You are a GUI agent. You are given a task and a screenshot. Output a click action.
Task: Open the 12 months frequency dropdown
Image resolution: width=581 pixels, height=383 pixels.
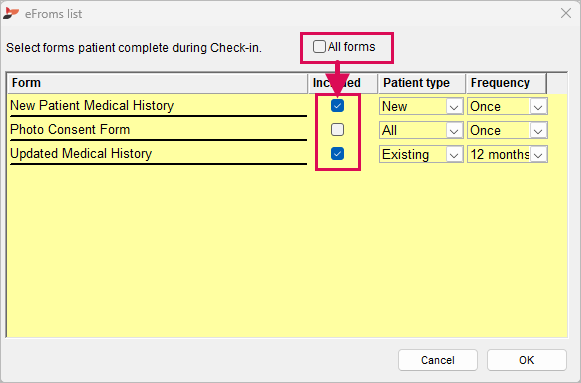coord(507,154)
